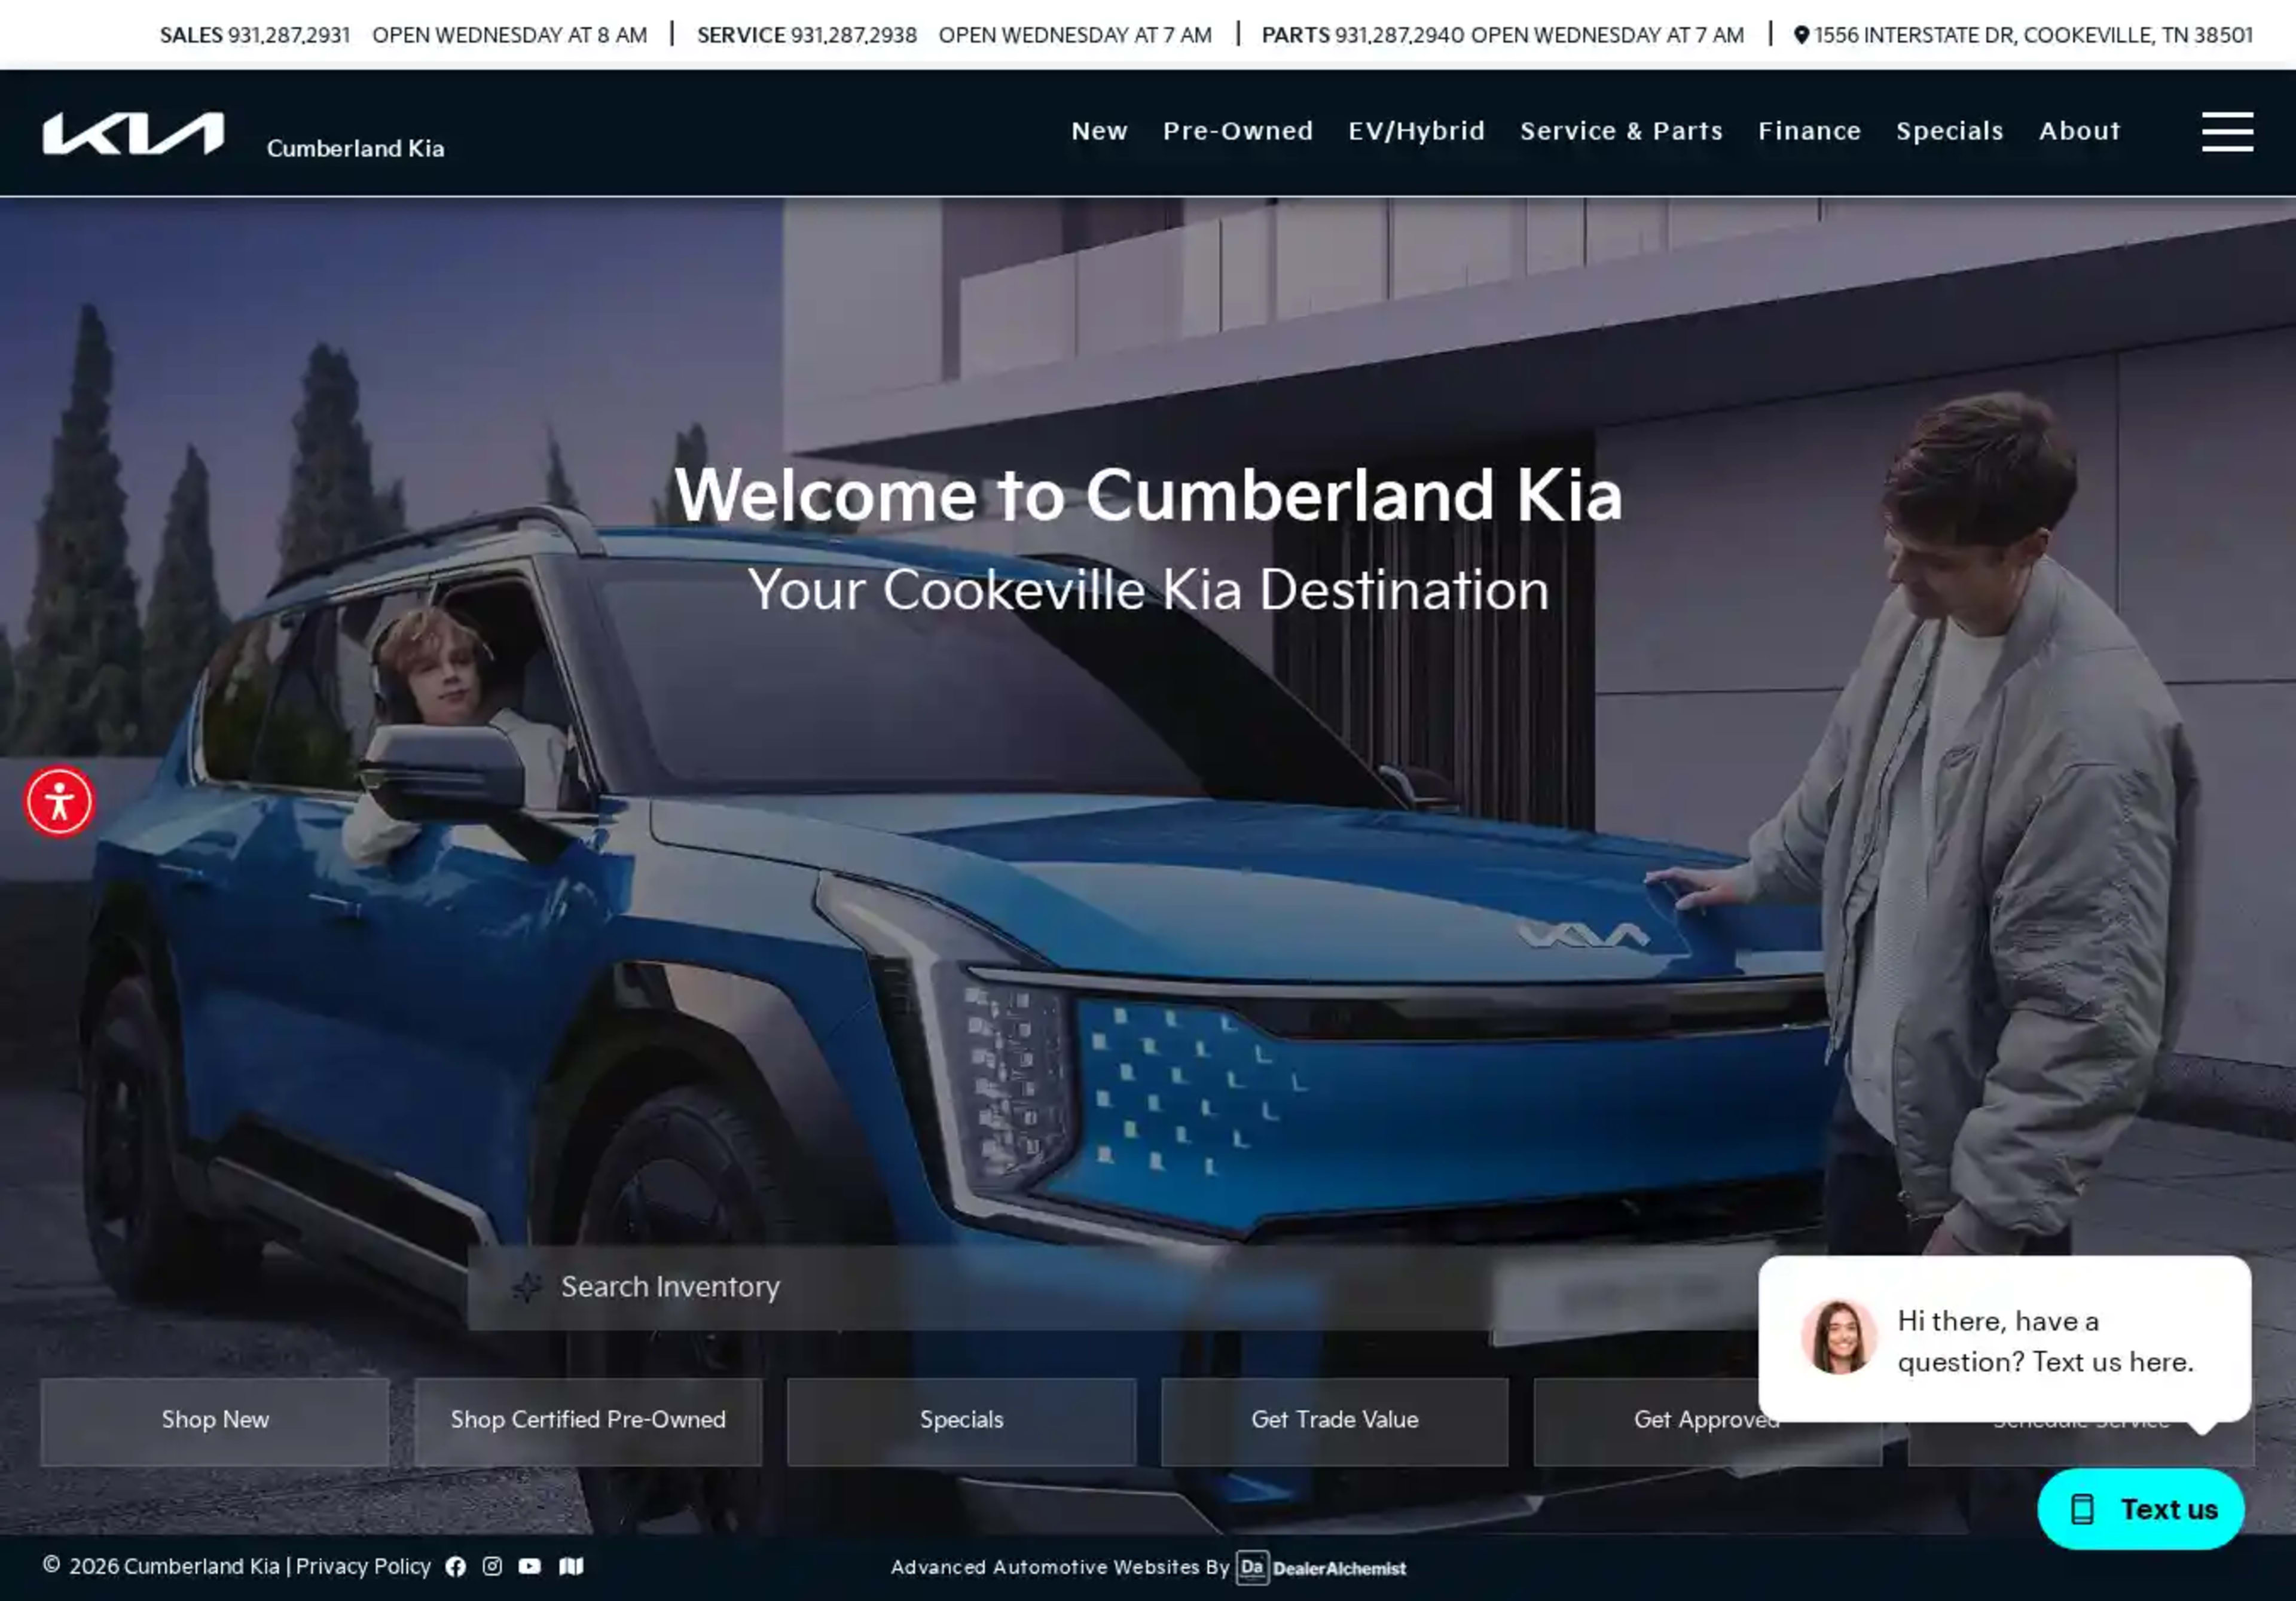This screenshot has width=2296, height=1601.
Task: Open the Specials menu in navigation
Action: (1949, 131)
